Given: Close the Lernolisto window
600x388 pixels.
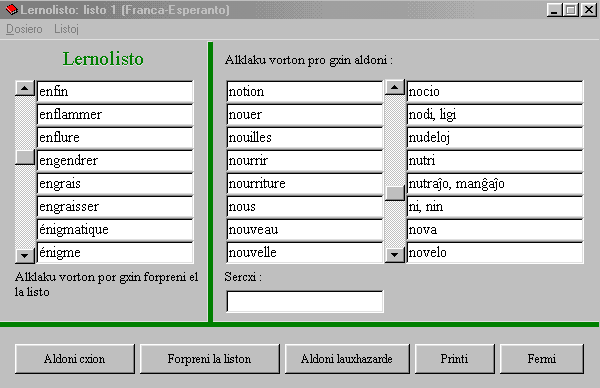Looking at the screenshot, I should (589, 10).
